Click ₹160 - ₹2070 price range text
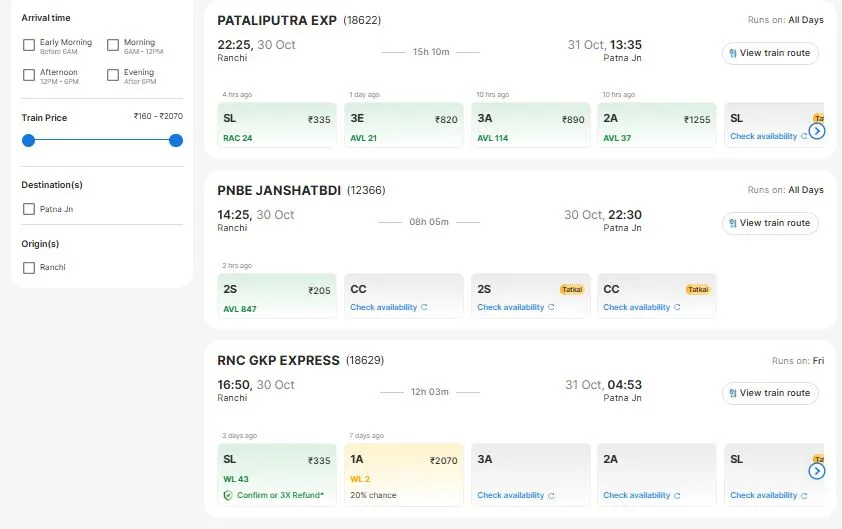Image resolution: width=842 pixels, height=529 pixels. (158, 116)
